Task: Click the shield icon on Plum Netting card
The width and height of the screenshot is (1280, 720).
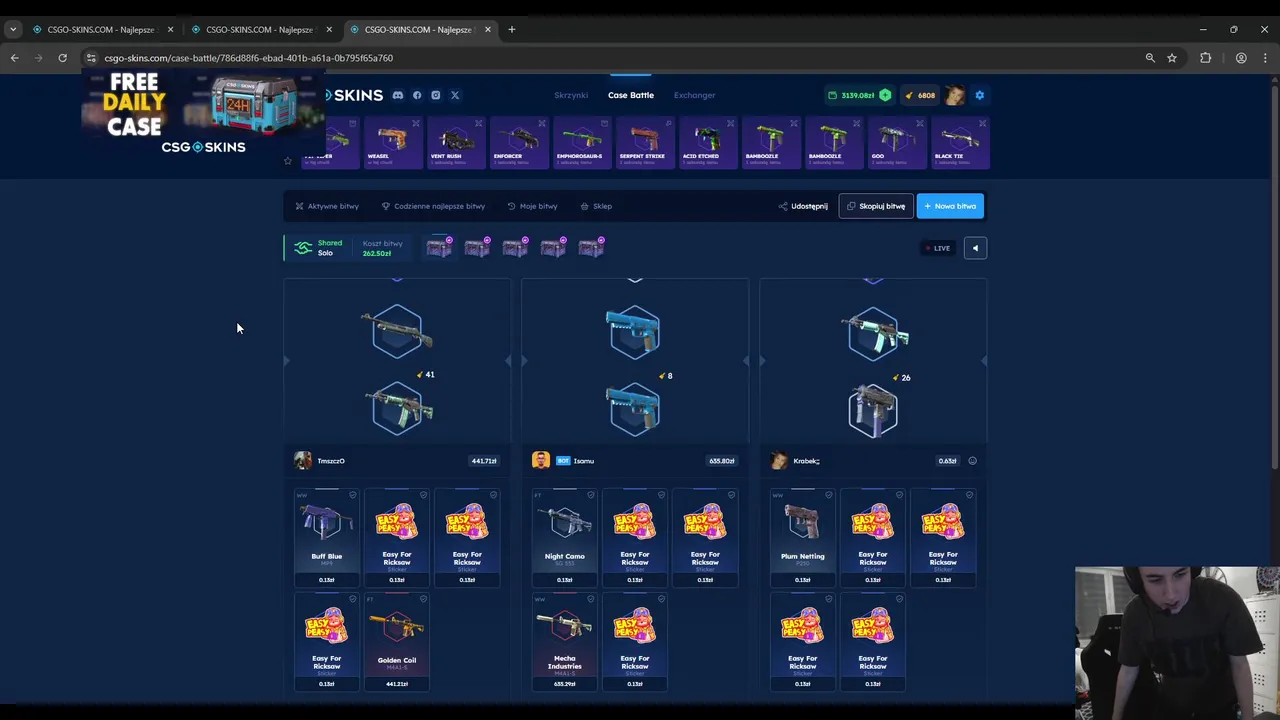Action: click(829, 495)
